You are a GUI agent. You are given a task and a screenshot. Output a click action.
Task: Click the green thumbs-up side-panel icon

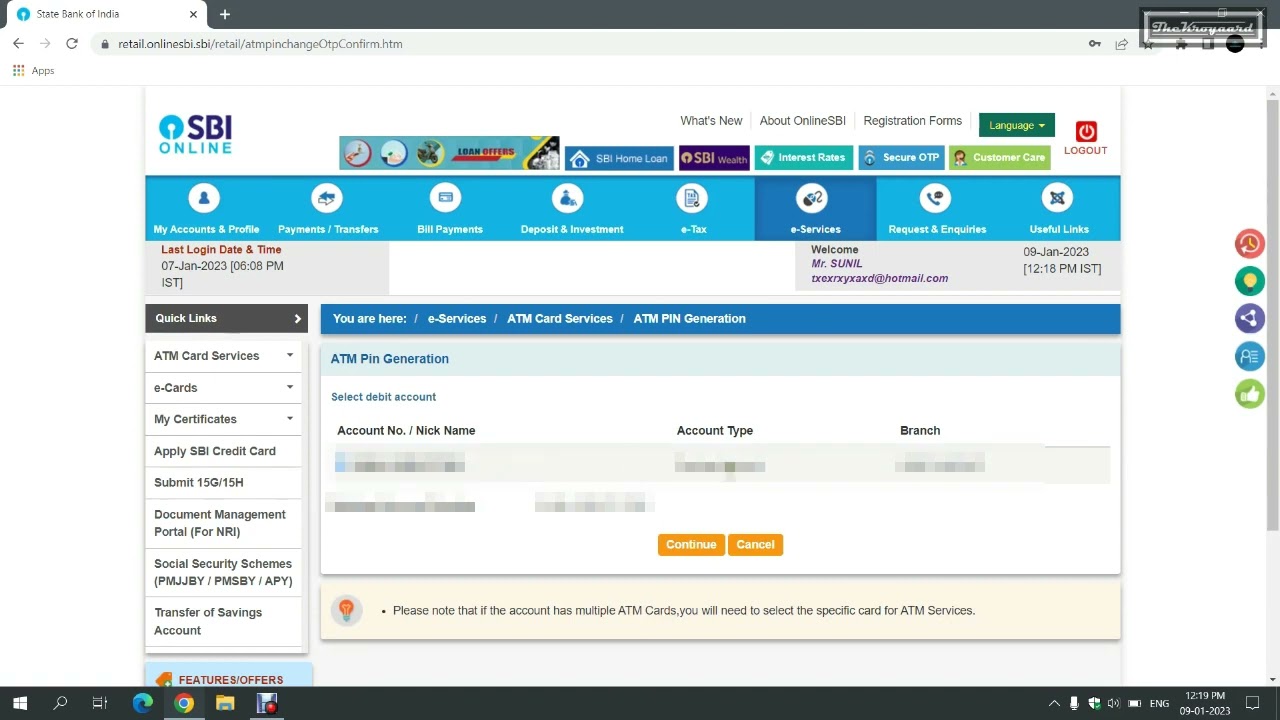(x=1249, y=394)
